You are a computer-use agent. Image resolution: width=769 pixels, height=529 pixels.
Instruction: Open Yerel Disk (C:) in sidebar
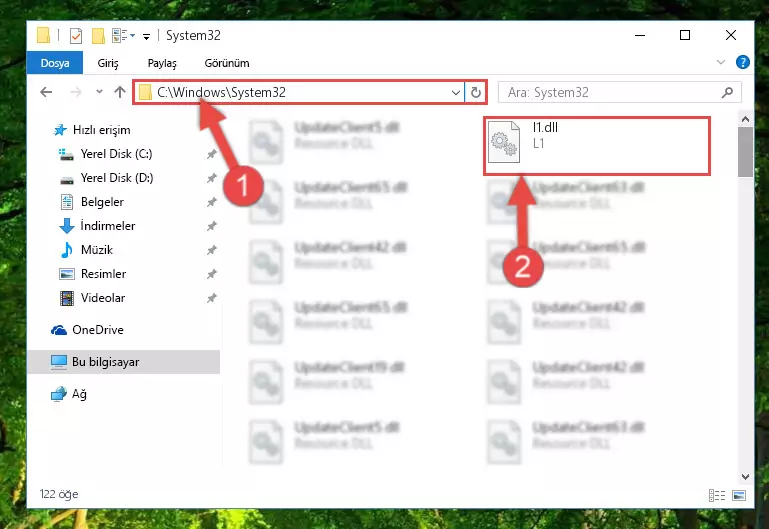(116, 154)
